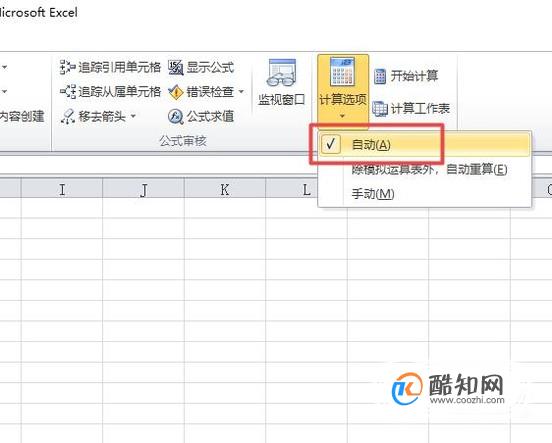
Task: Click the Calculate Sheet (计算工作表) icon
Action: [380, 108]
